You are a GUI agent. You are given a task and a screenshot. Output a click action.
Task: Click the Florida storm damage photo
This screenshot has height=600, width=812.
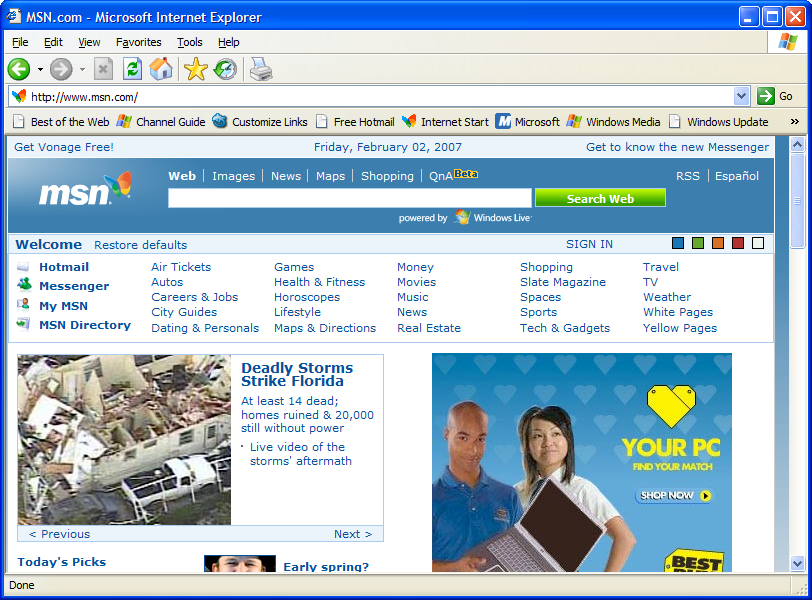pyautogui.click(x=124, y=440)
